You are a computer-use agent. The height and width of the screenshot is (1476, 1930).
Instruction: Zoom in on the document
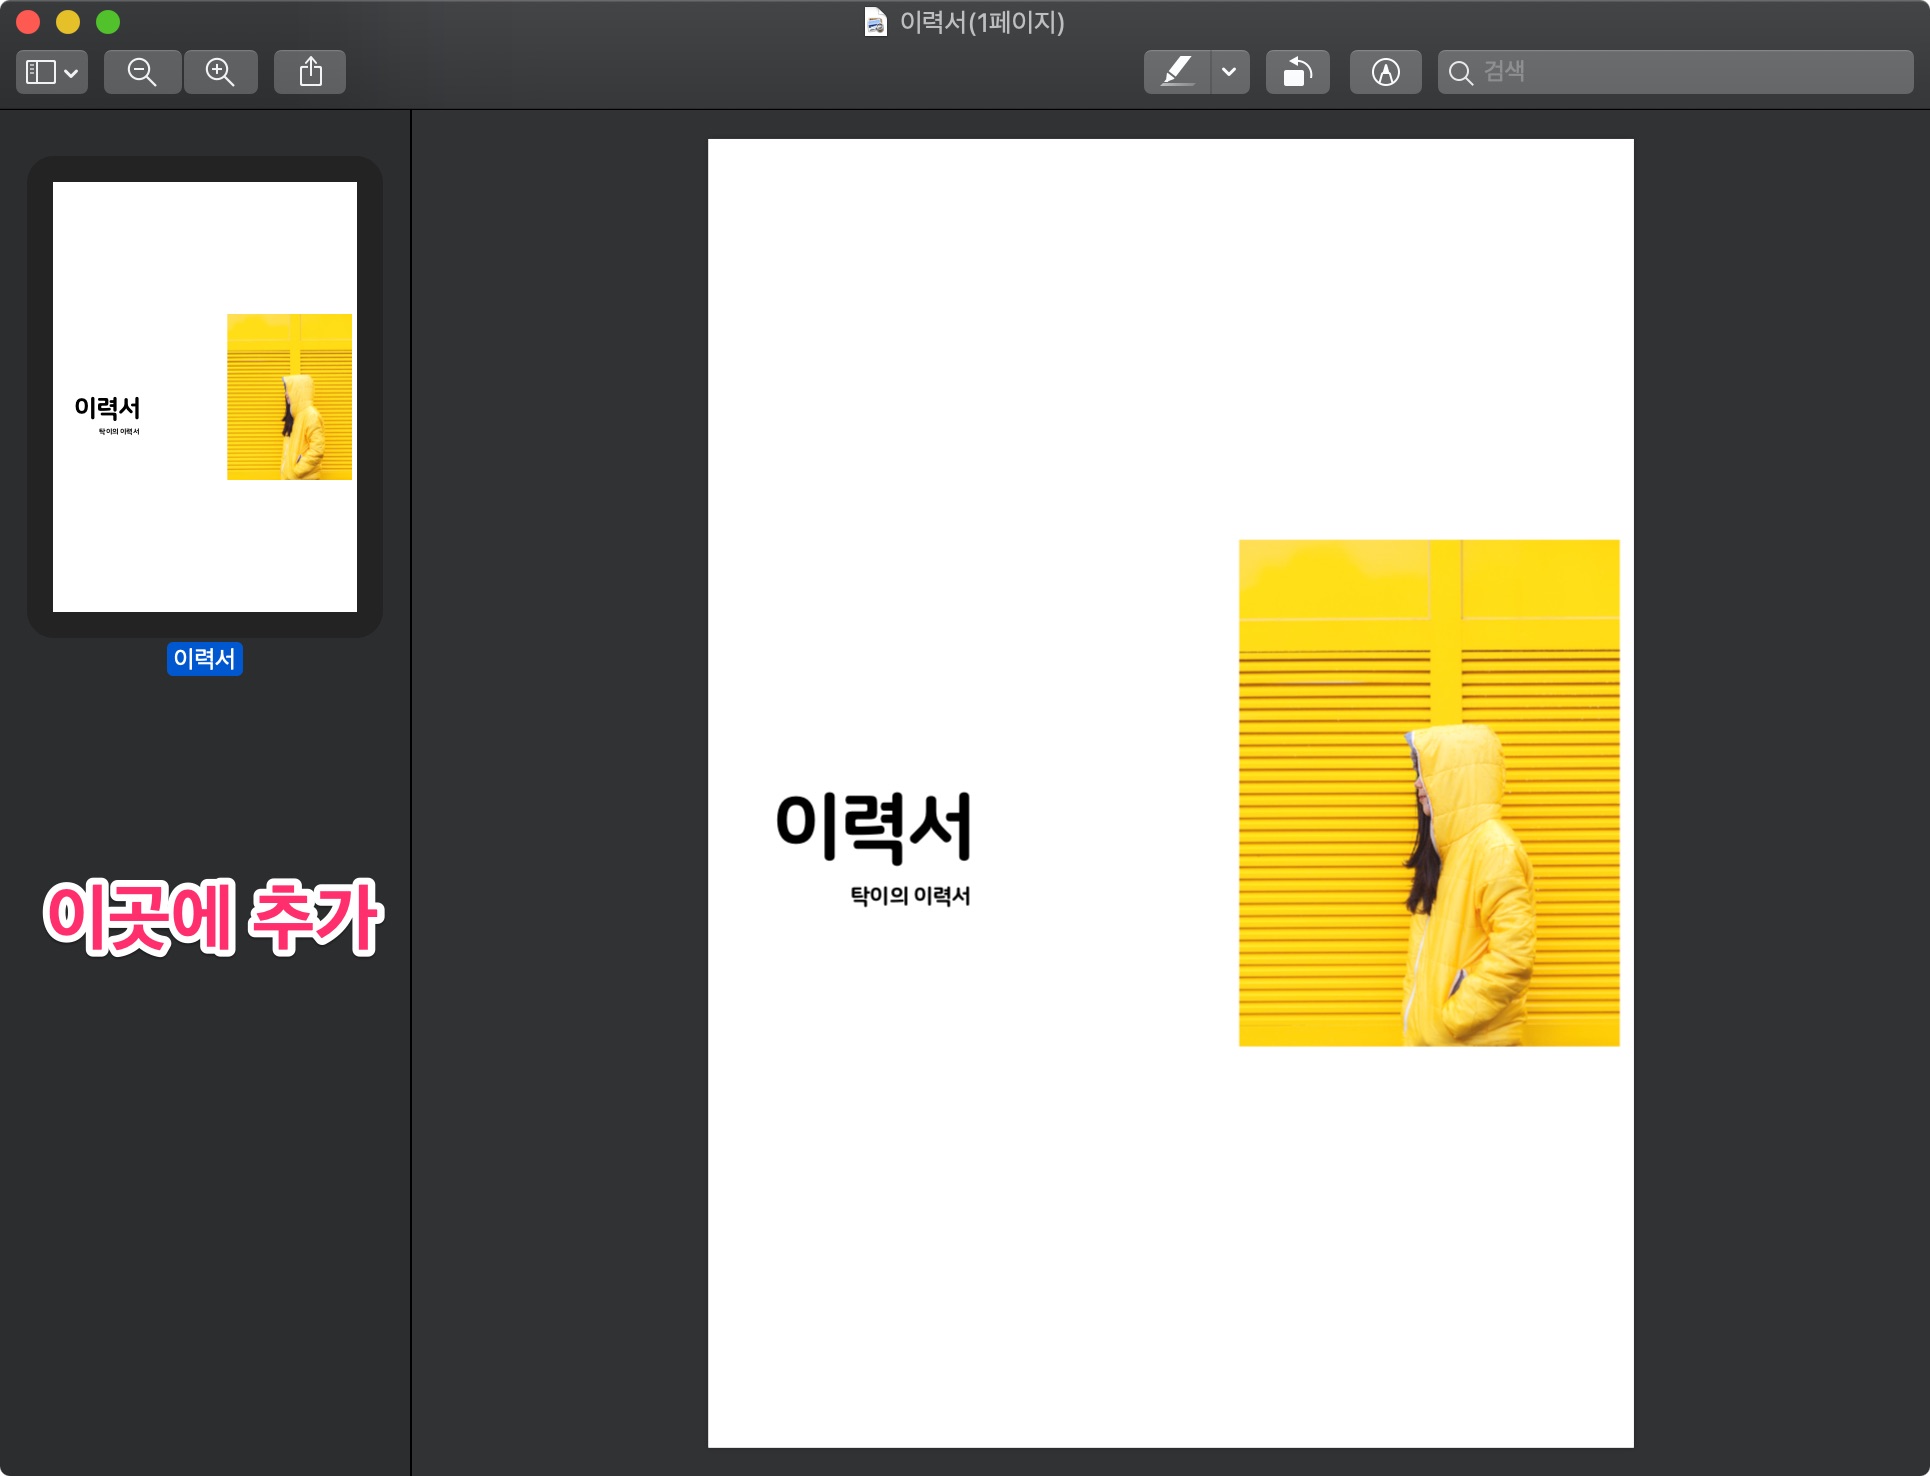[220, 72]
